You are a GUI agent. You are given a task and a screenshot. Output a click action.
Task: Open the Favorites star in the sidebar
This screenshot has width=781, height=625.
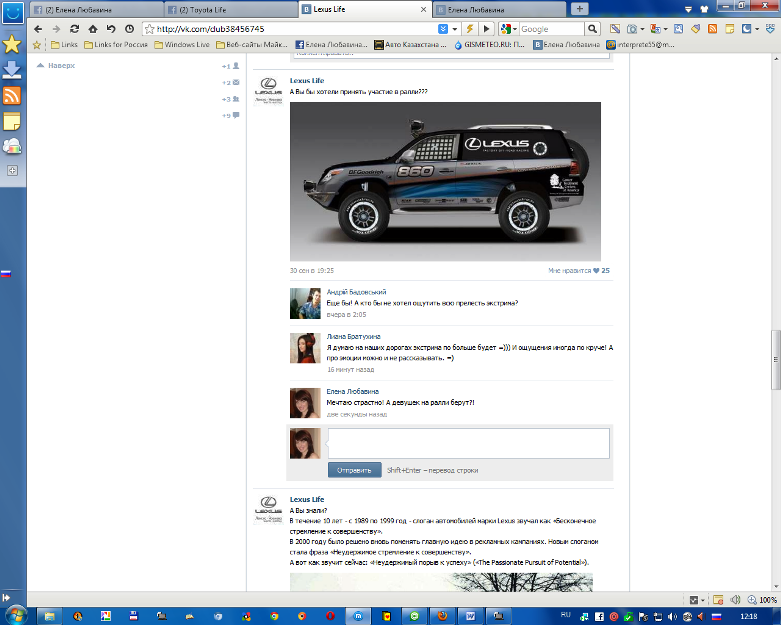11,45
